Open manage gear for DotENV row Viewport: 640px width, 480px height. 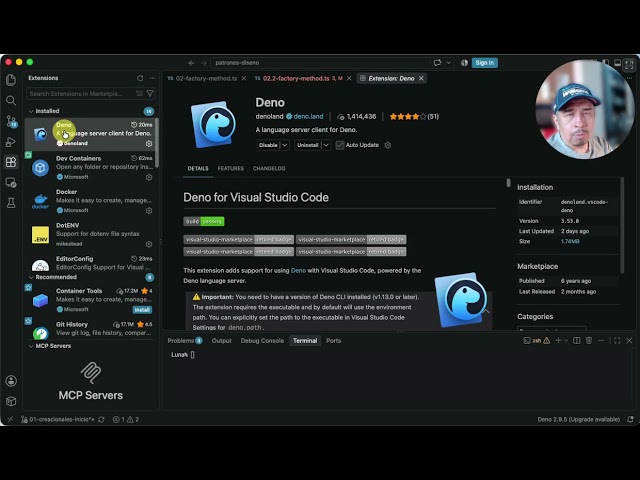pos(149,244)
